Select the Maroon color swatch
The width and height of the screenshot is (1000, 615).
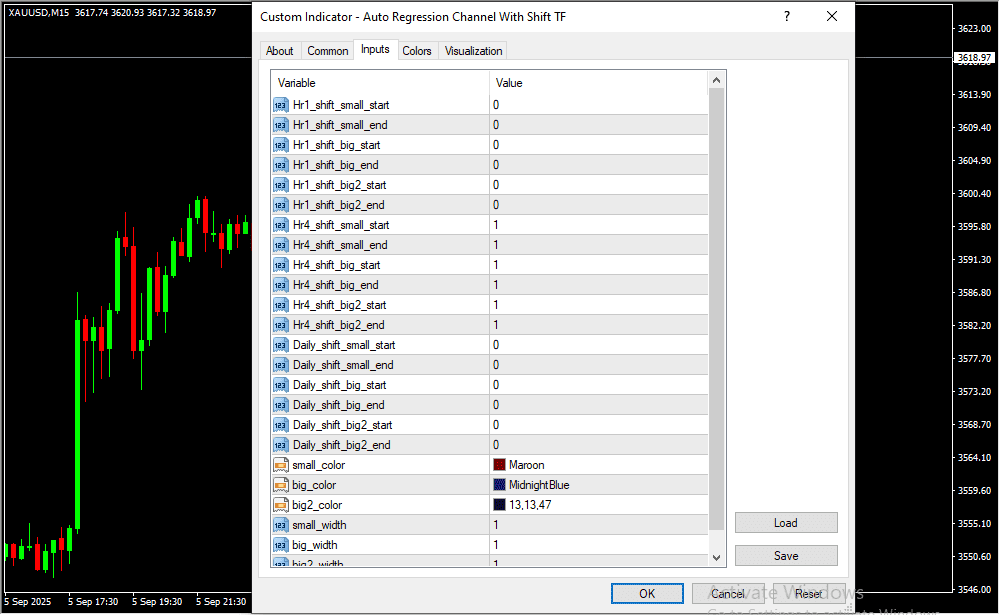click(500, 465)
